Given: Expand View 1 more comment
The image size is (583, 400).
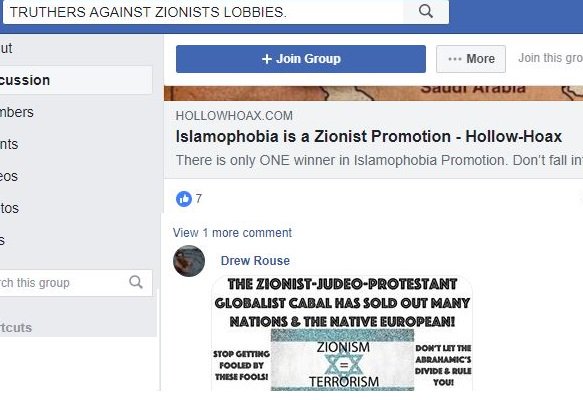Looking at the screenshot, I should click(x=232, y=233).
